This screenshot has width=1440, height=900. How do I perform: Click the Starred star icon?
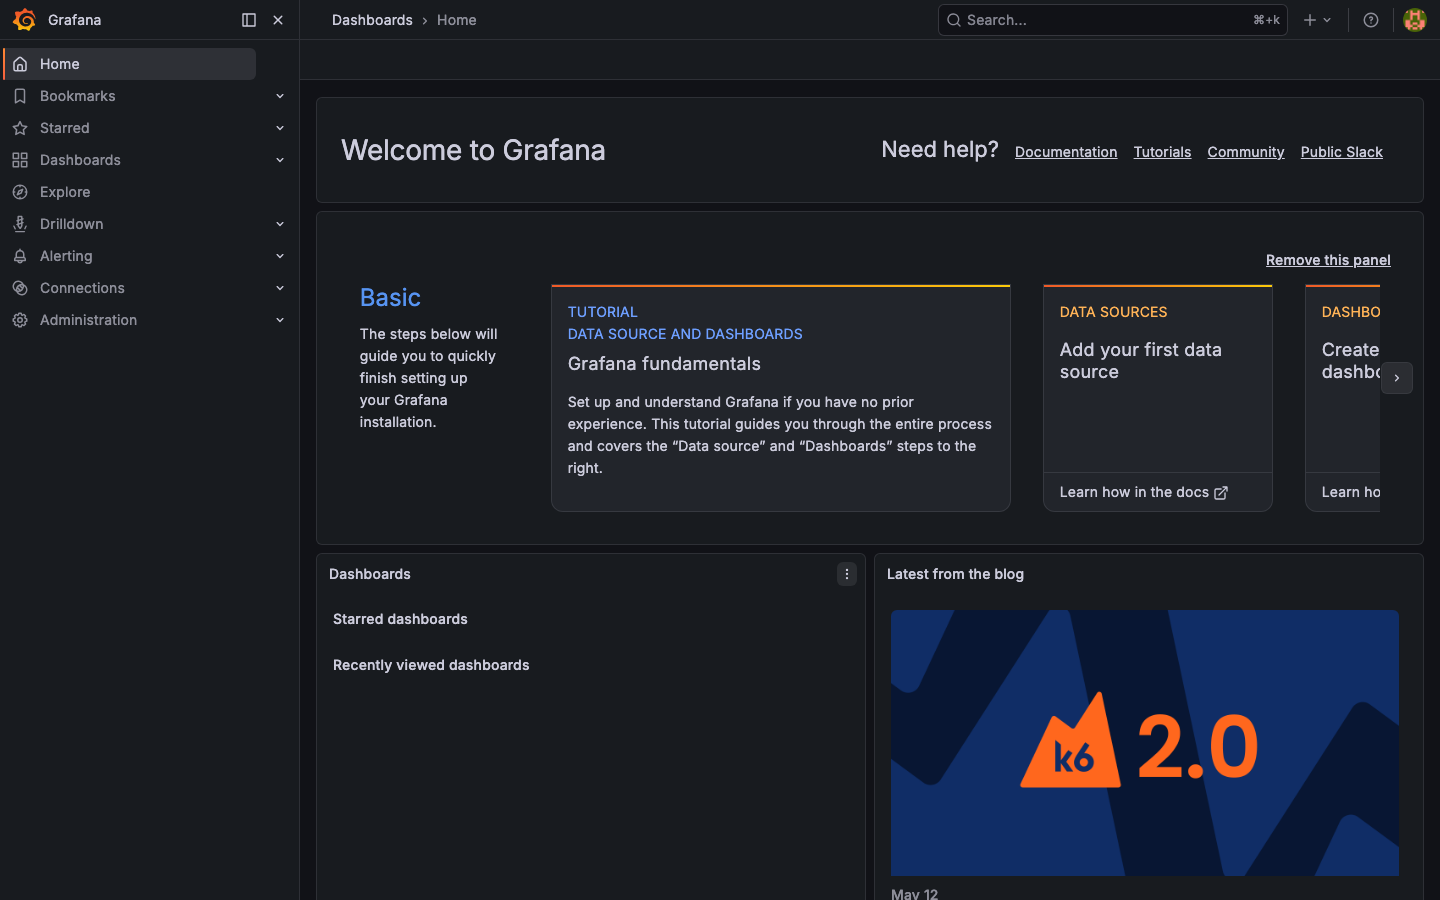click(20, 128)
